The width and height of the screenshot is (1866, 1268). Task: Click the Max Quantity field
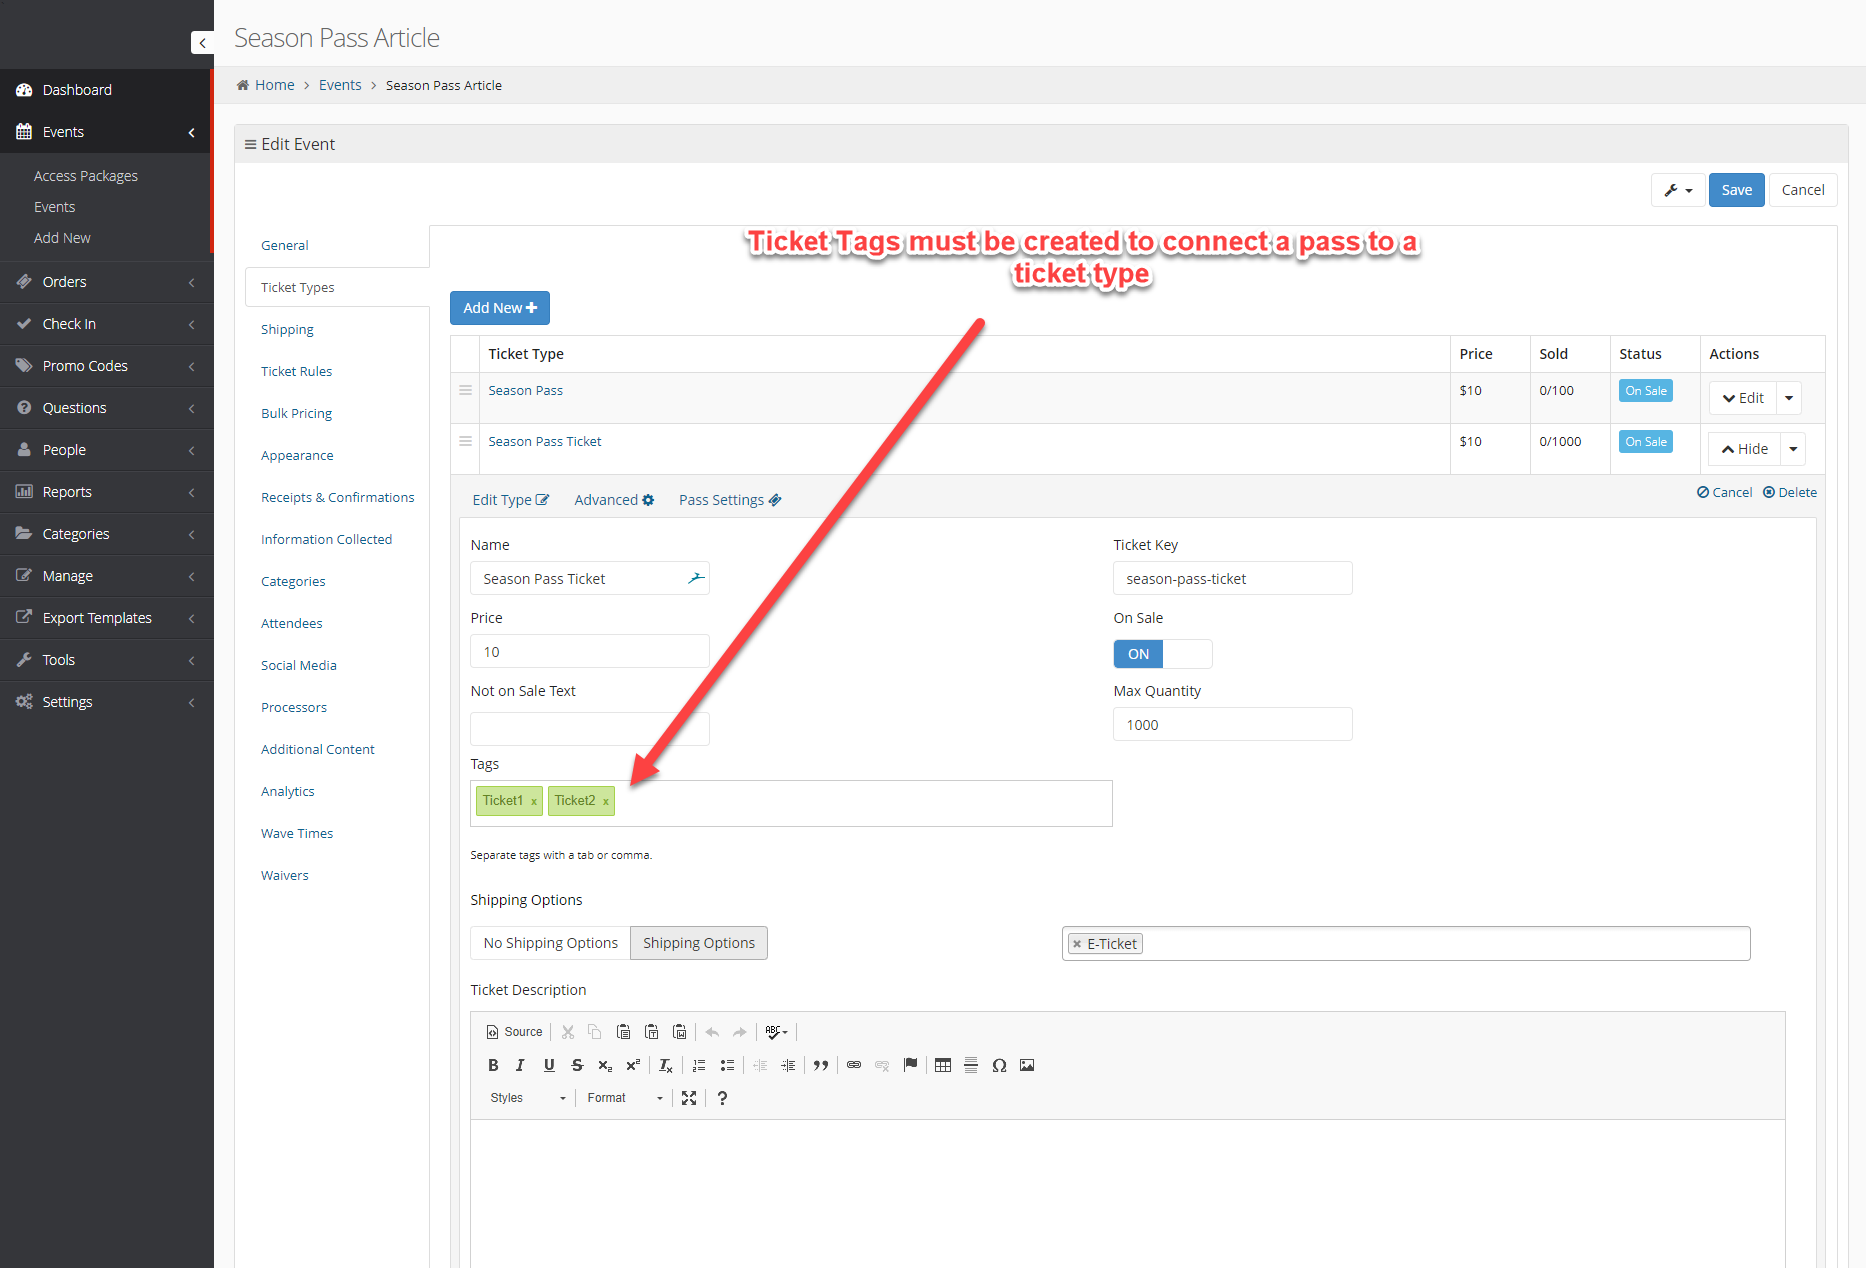pos(1233,724)
